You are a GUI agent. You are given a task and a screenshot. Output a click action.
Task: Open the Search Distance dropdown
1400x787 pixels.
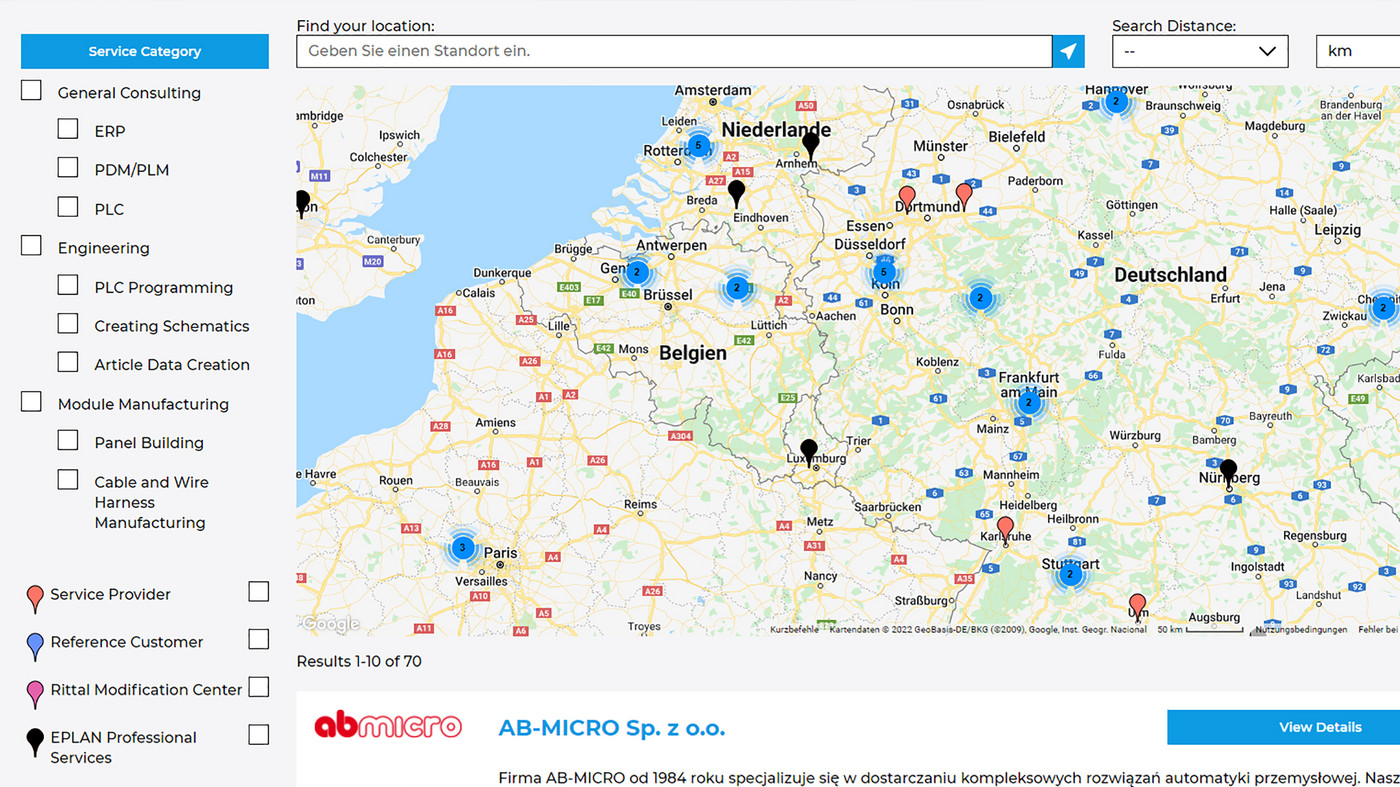pyautogui.click(x=1200, y=51)
